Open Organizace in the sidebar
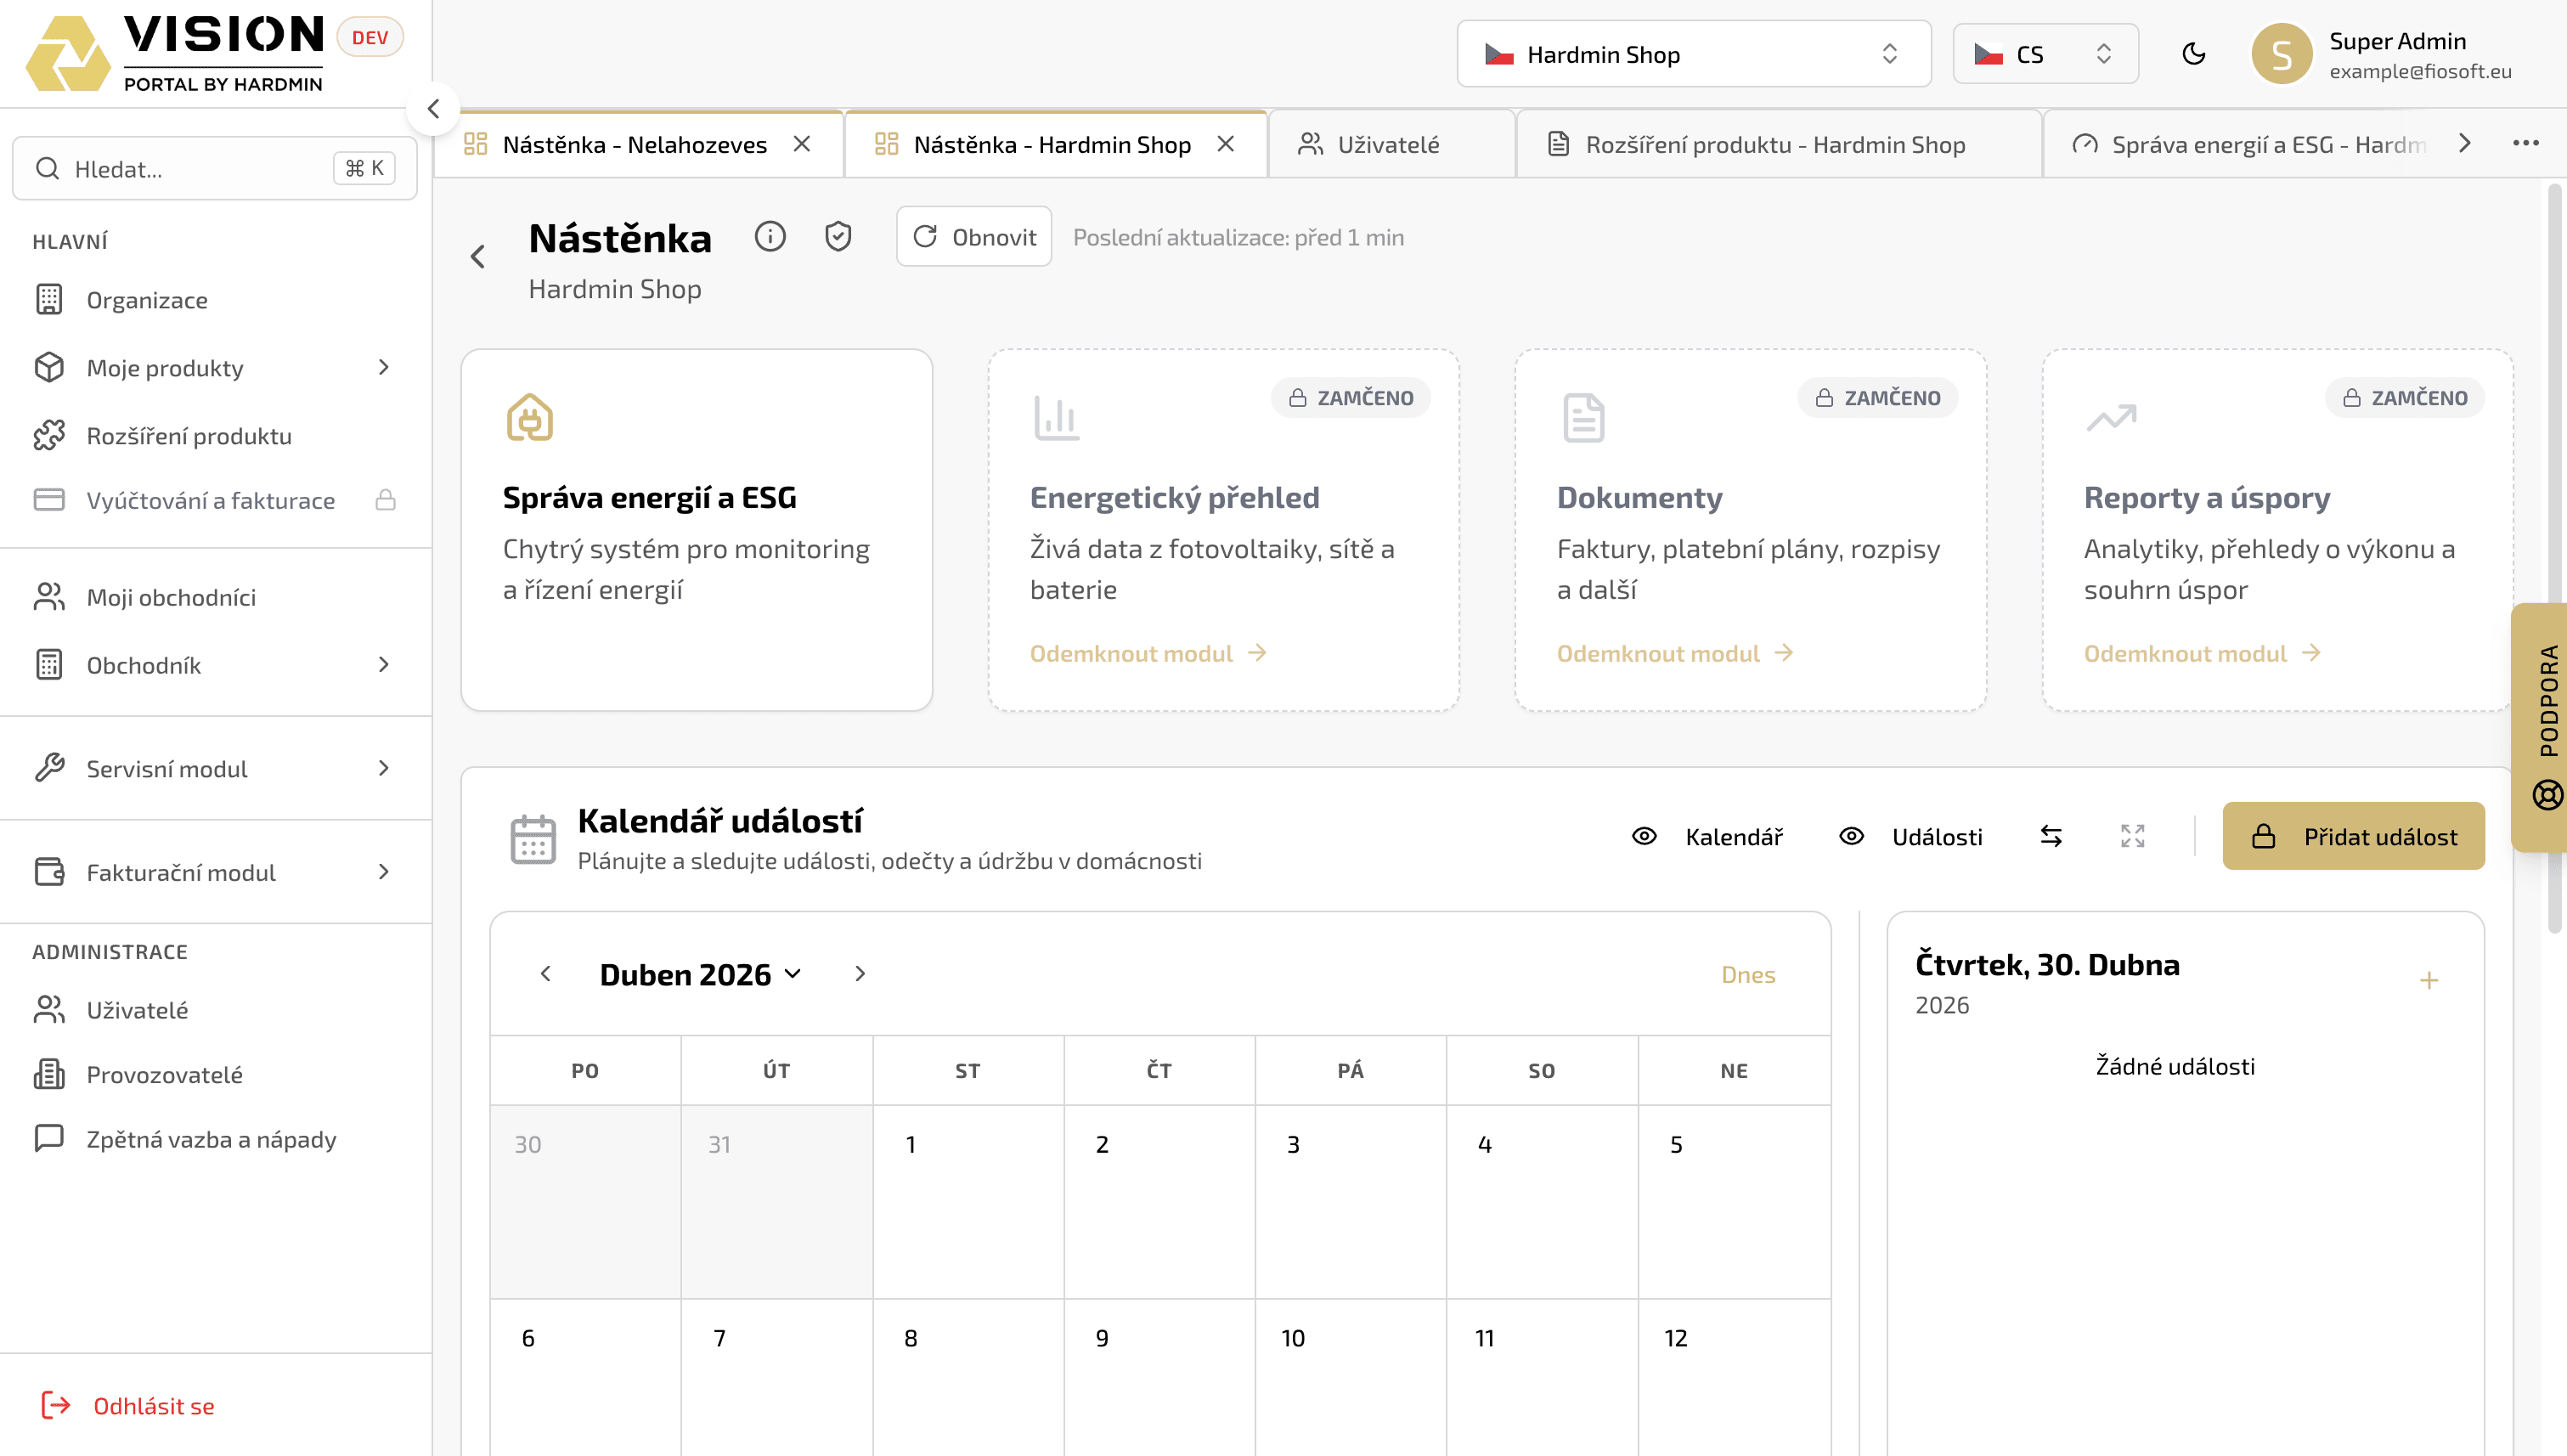The width and height of the screenshot is (2567, 1456). 216,300
